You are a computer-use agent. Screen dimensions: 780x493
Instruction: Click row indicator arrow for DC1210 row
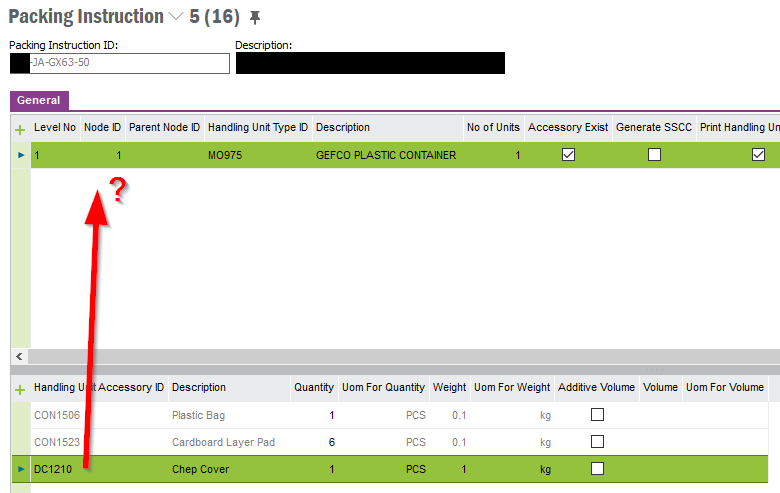click(21, 469)
